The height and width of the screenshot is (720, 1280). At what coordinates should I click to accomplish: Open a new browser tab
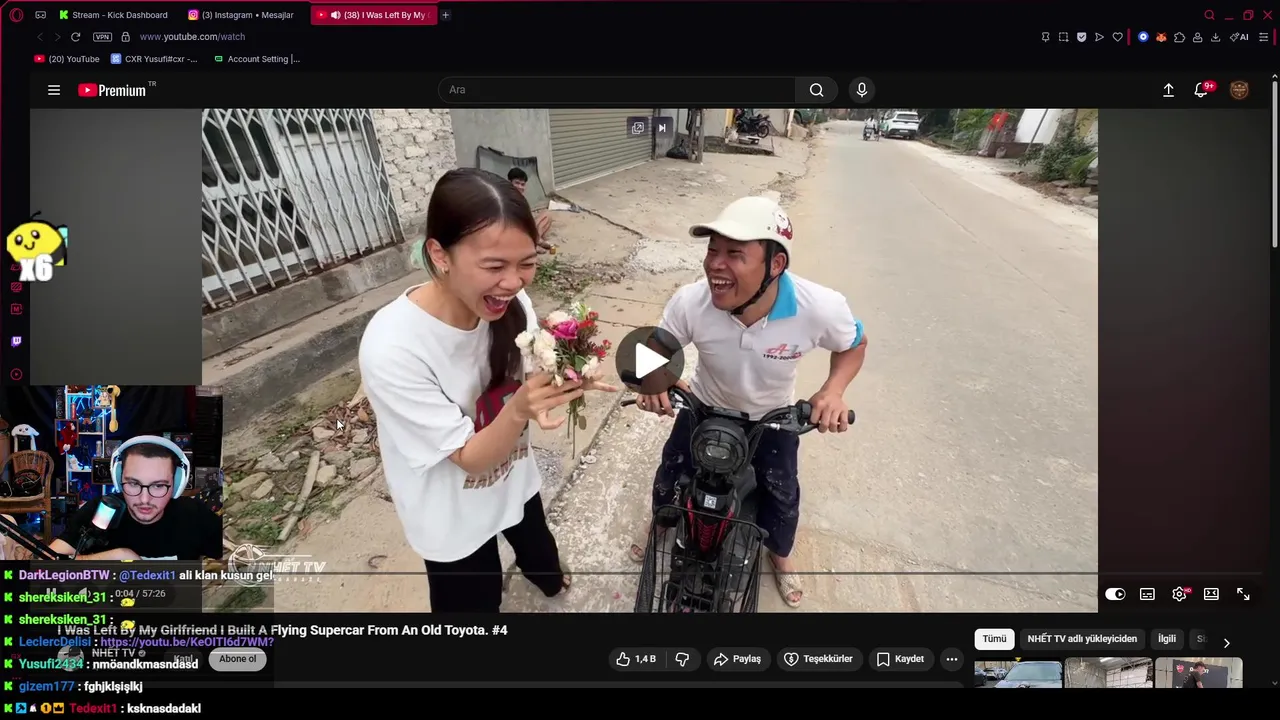(446, 15)
